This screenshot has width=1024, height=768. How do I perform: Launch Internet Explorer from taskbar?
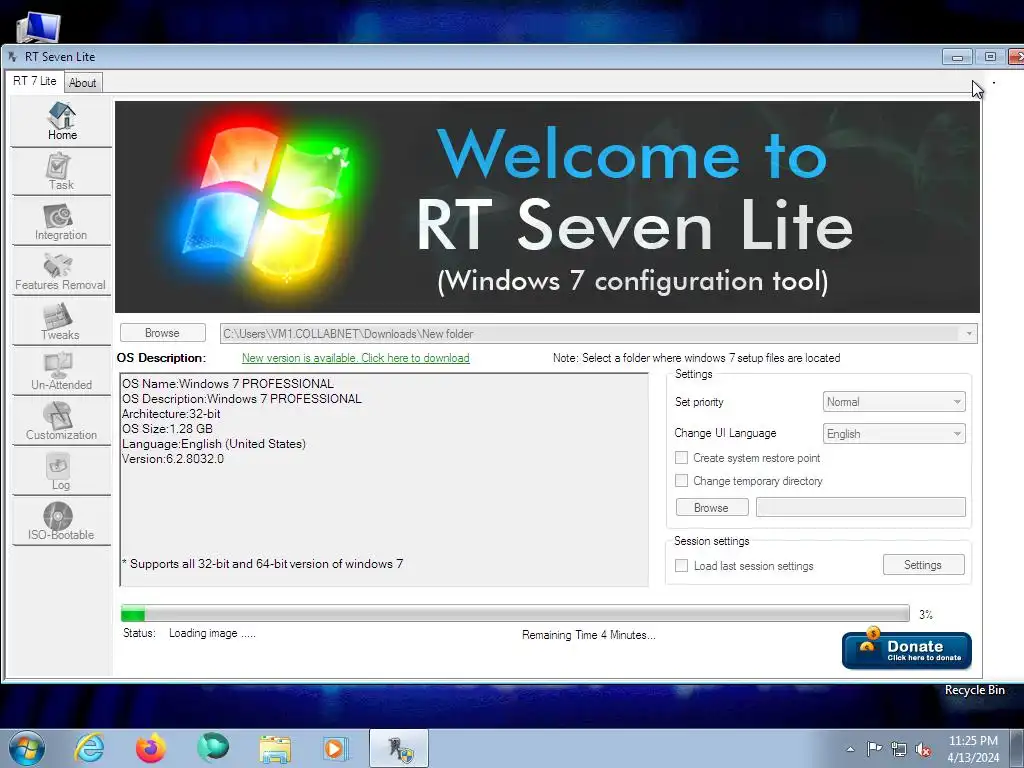[89, 748]
